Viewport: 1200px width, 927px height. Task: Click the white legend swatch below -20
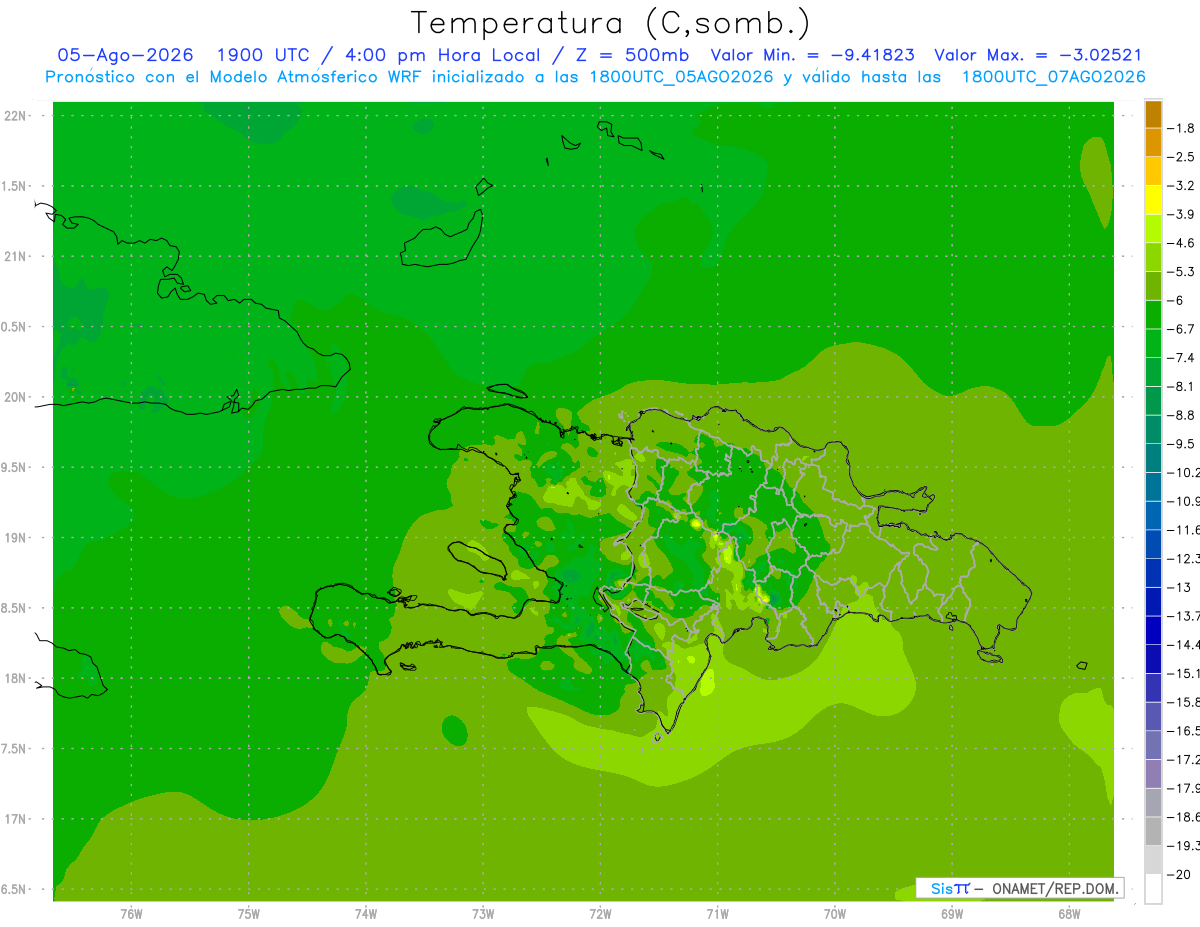1153,889
